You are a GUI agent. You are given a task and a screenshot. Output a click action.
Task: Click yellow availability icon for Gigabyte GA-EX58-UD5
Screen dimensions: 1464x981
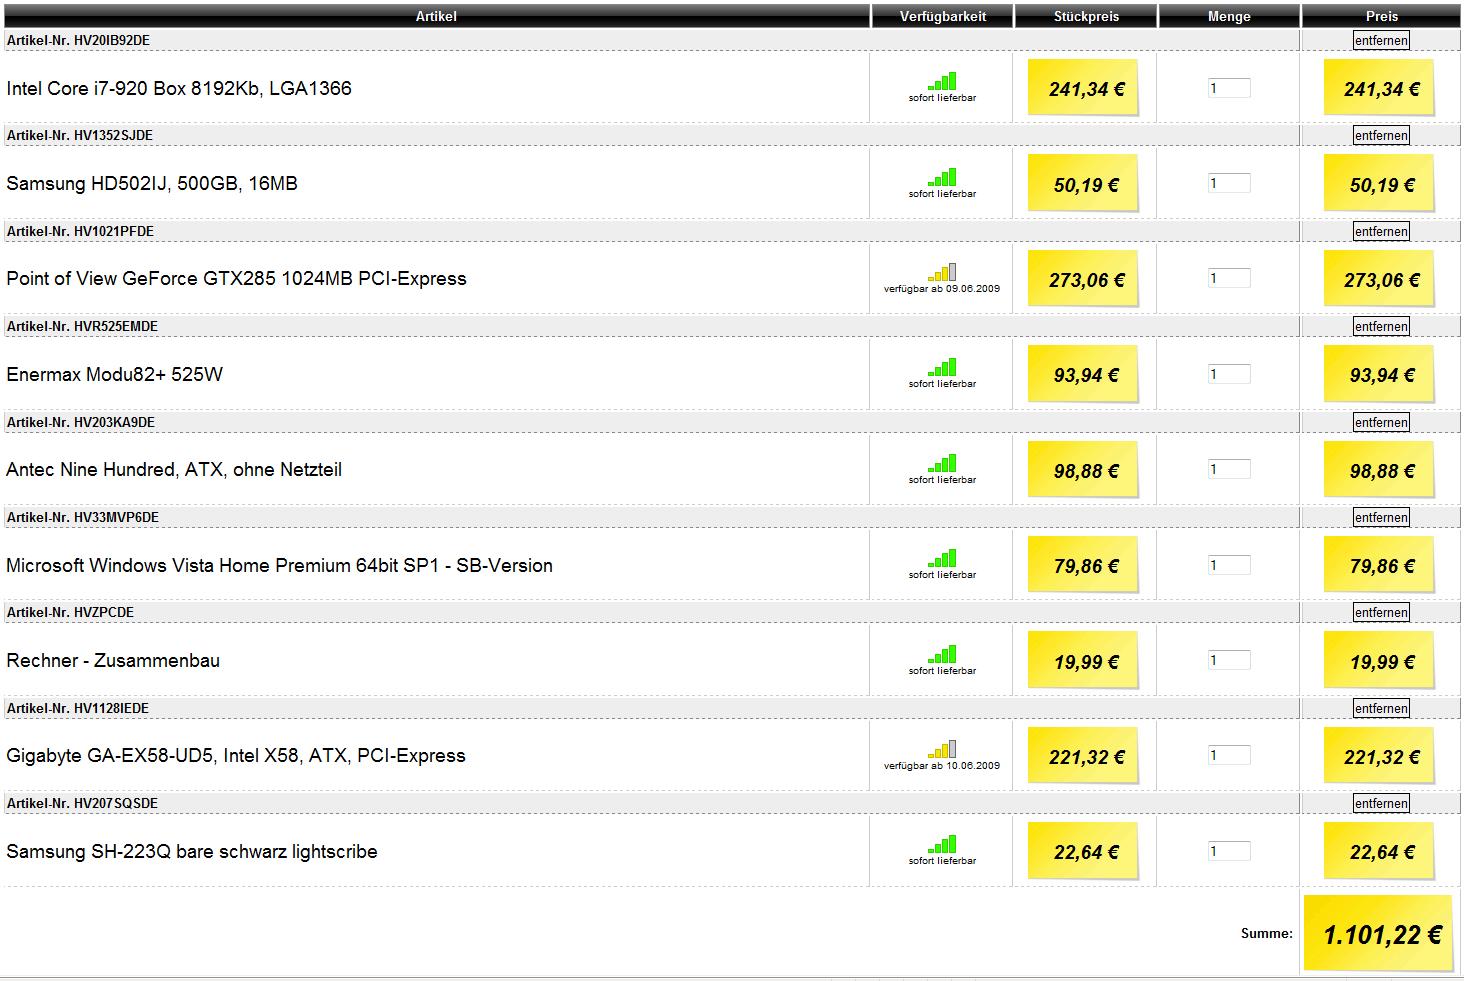pos(942,749)
